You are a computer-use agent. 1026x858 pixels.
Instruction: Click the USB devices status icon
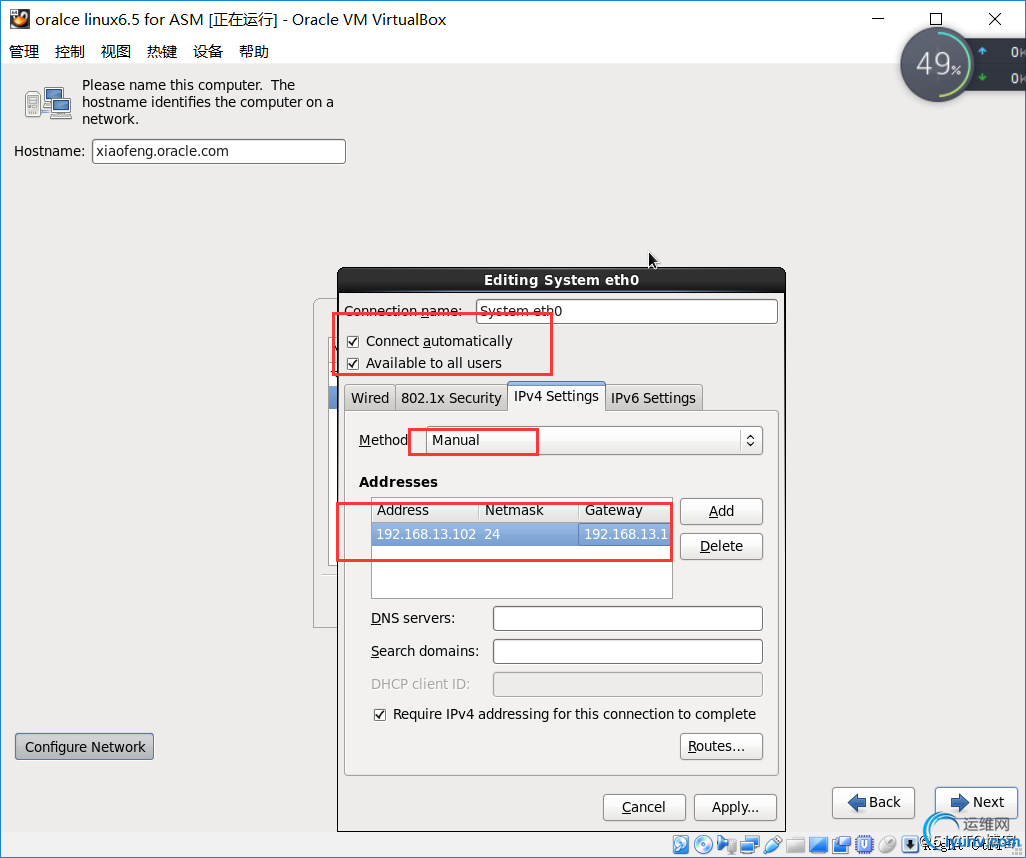773,844
